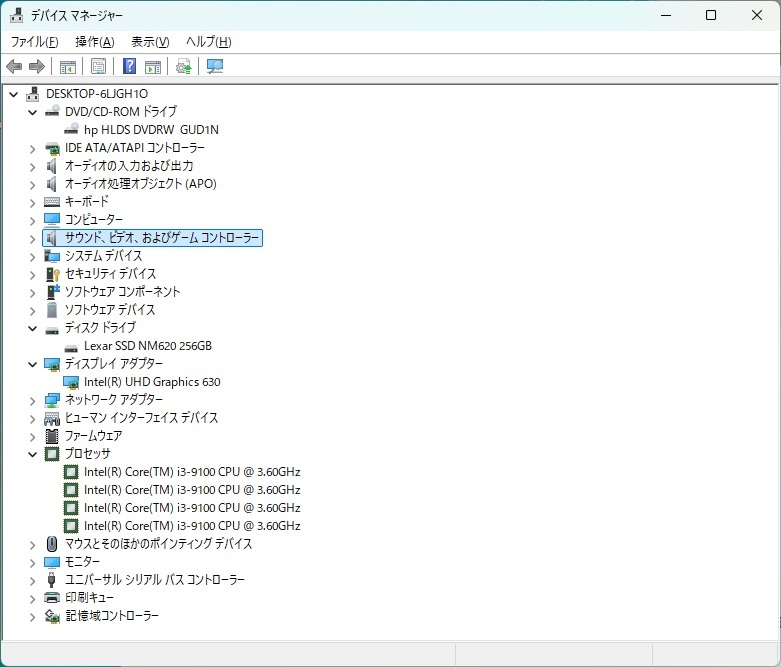
Task: Click the Device Manager title bar icon
Action: (x=16, y=15)
